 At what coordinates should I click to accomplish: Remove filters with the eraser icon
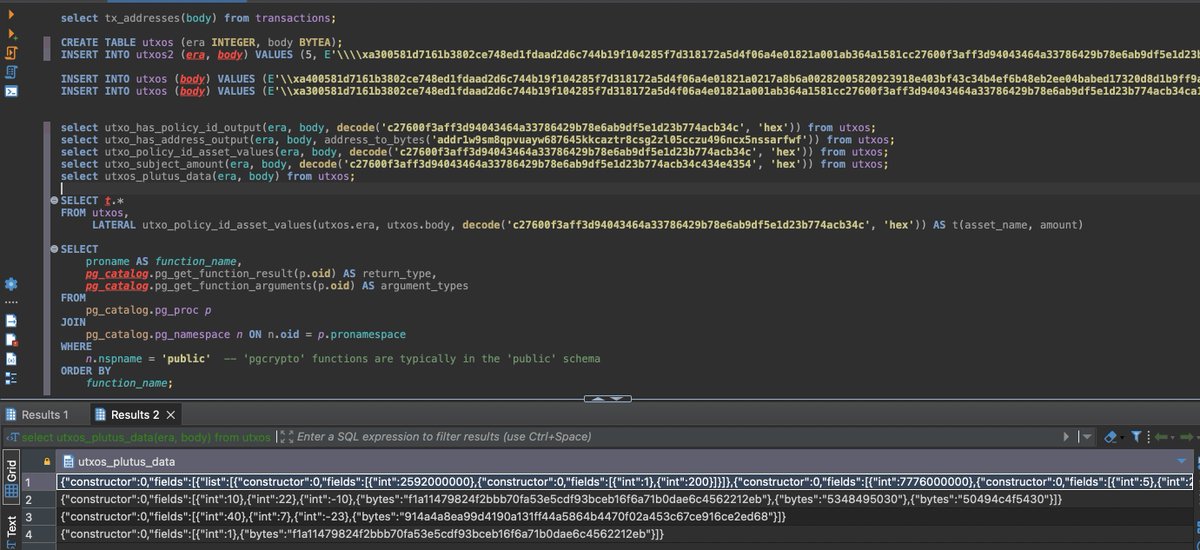coord(1109,437)
